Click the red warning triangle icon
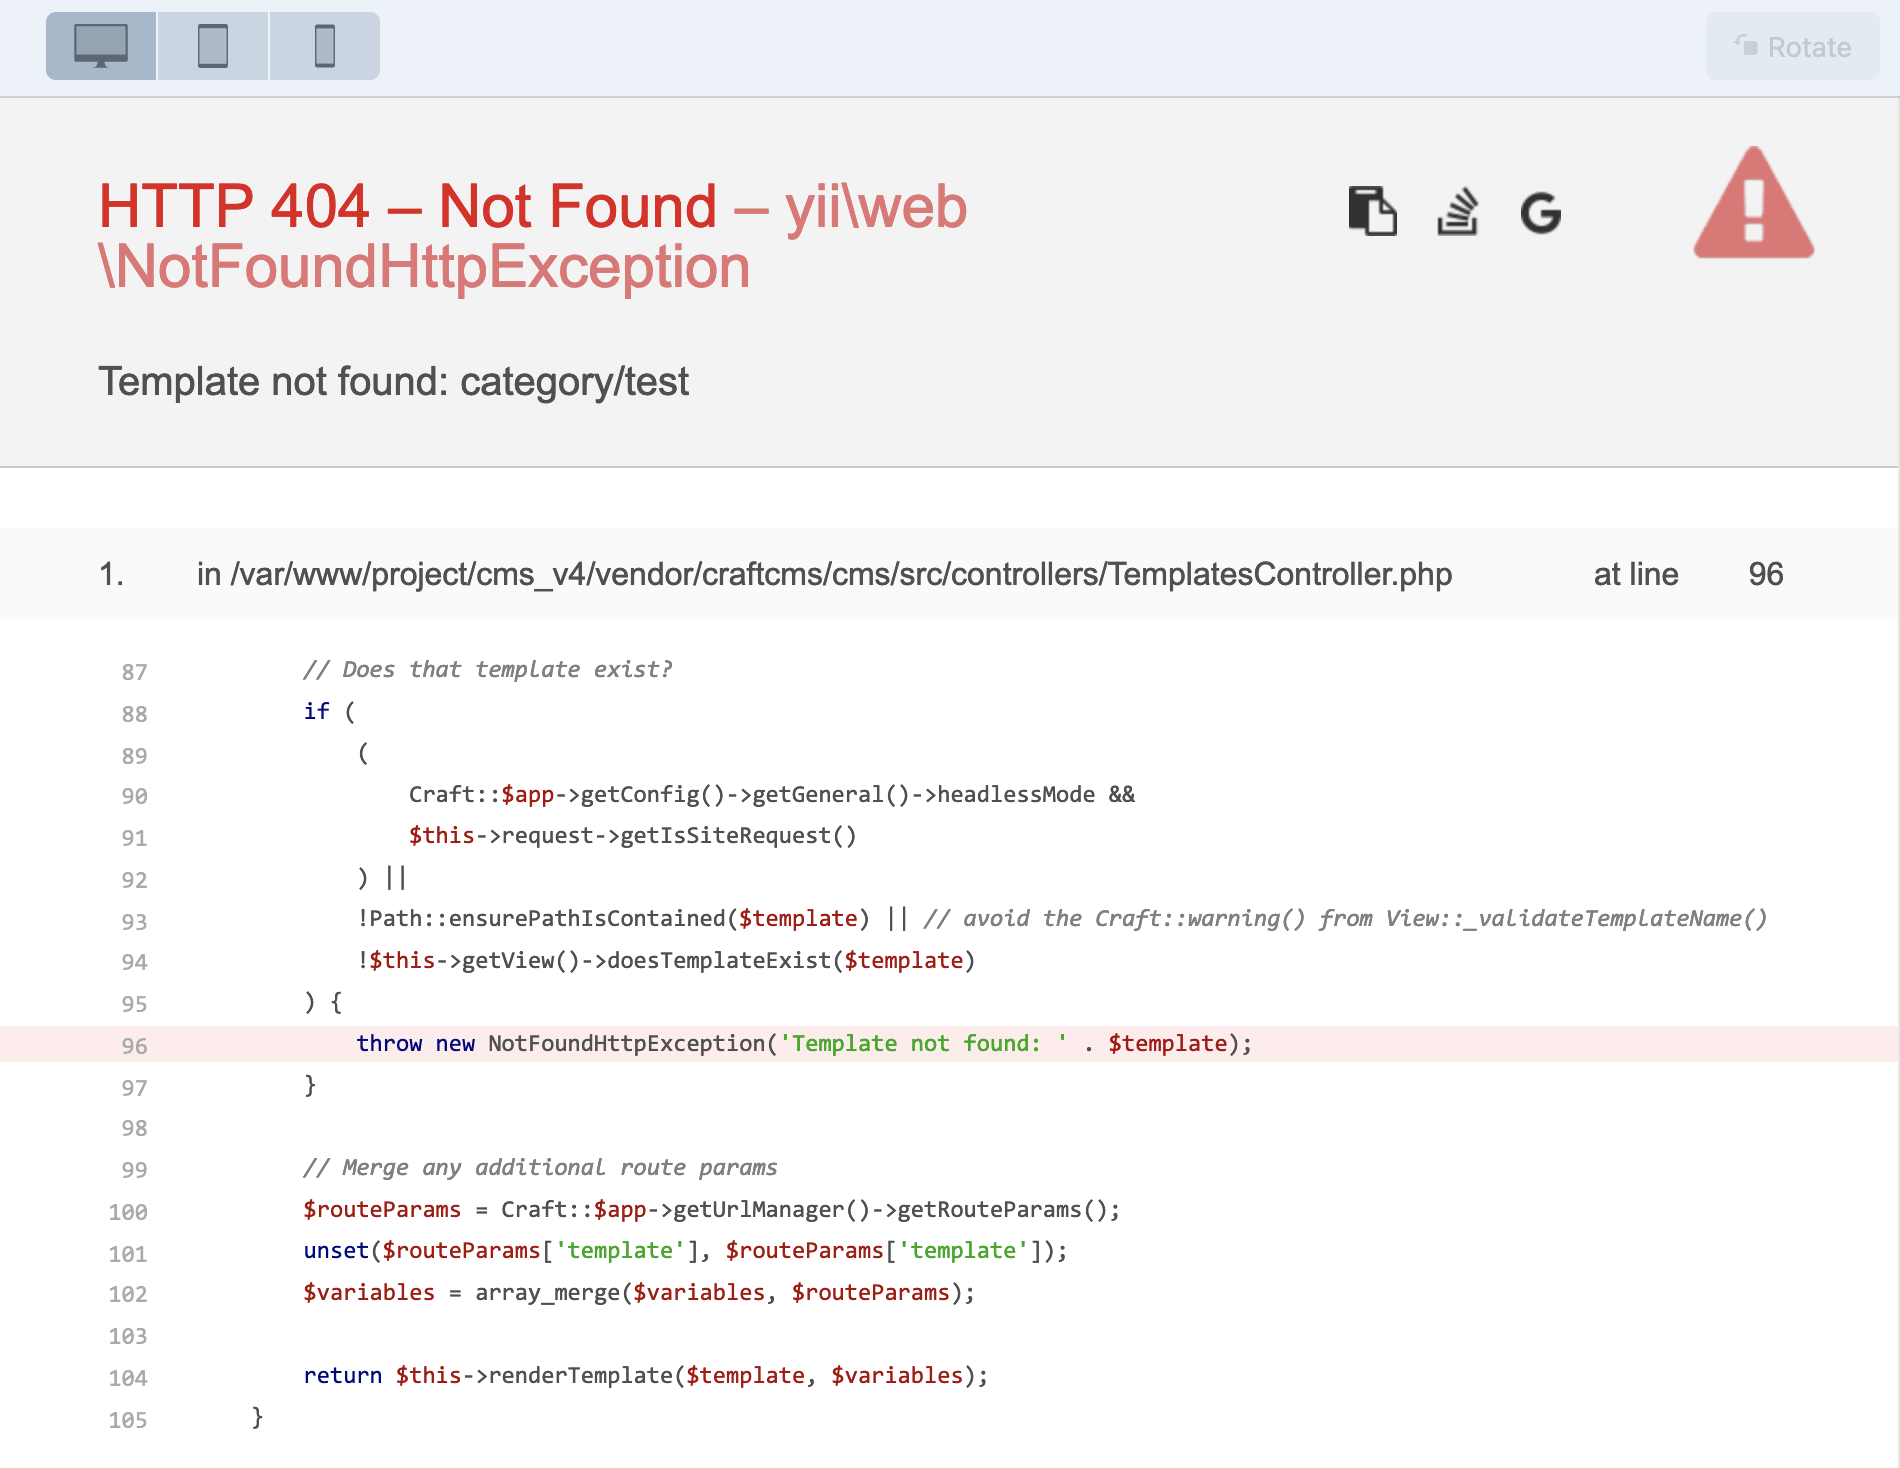 1753,212
